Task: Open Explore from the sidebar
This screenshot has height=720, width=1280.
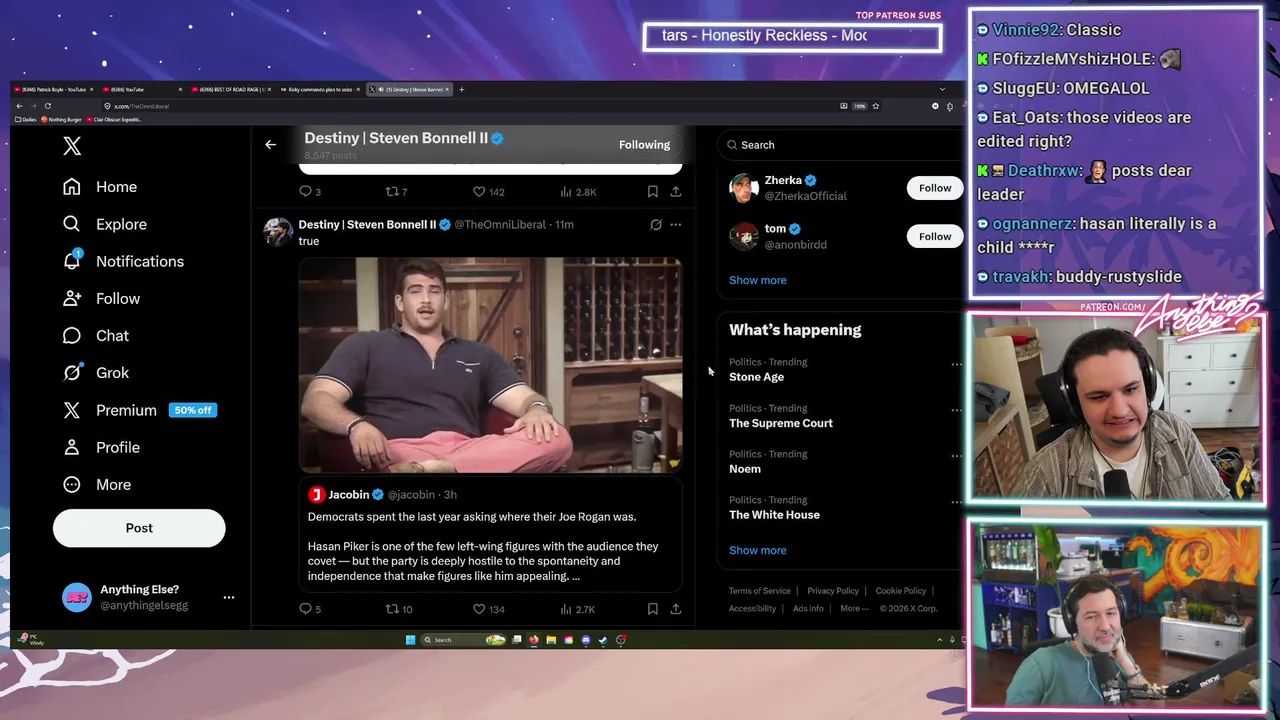Action: (105, 224)
